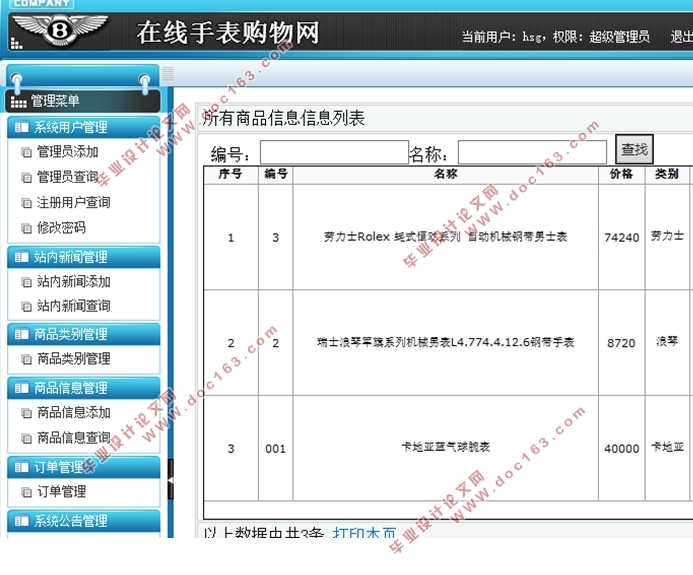Expand the 系统公告管理 menu section
Viewport: 693px width, 575px height.
point(84,521)
